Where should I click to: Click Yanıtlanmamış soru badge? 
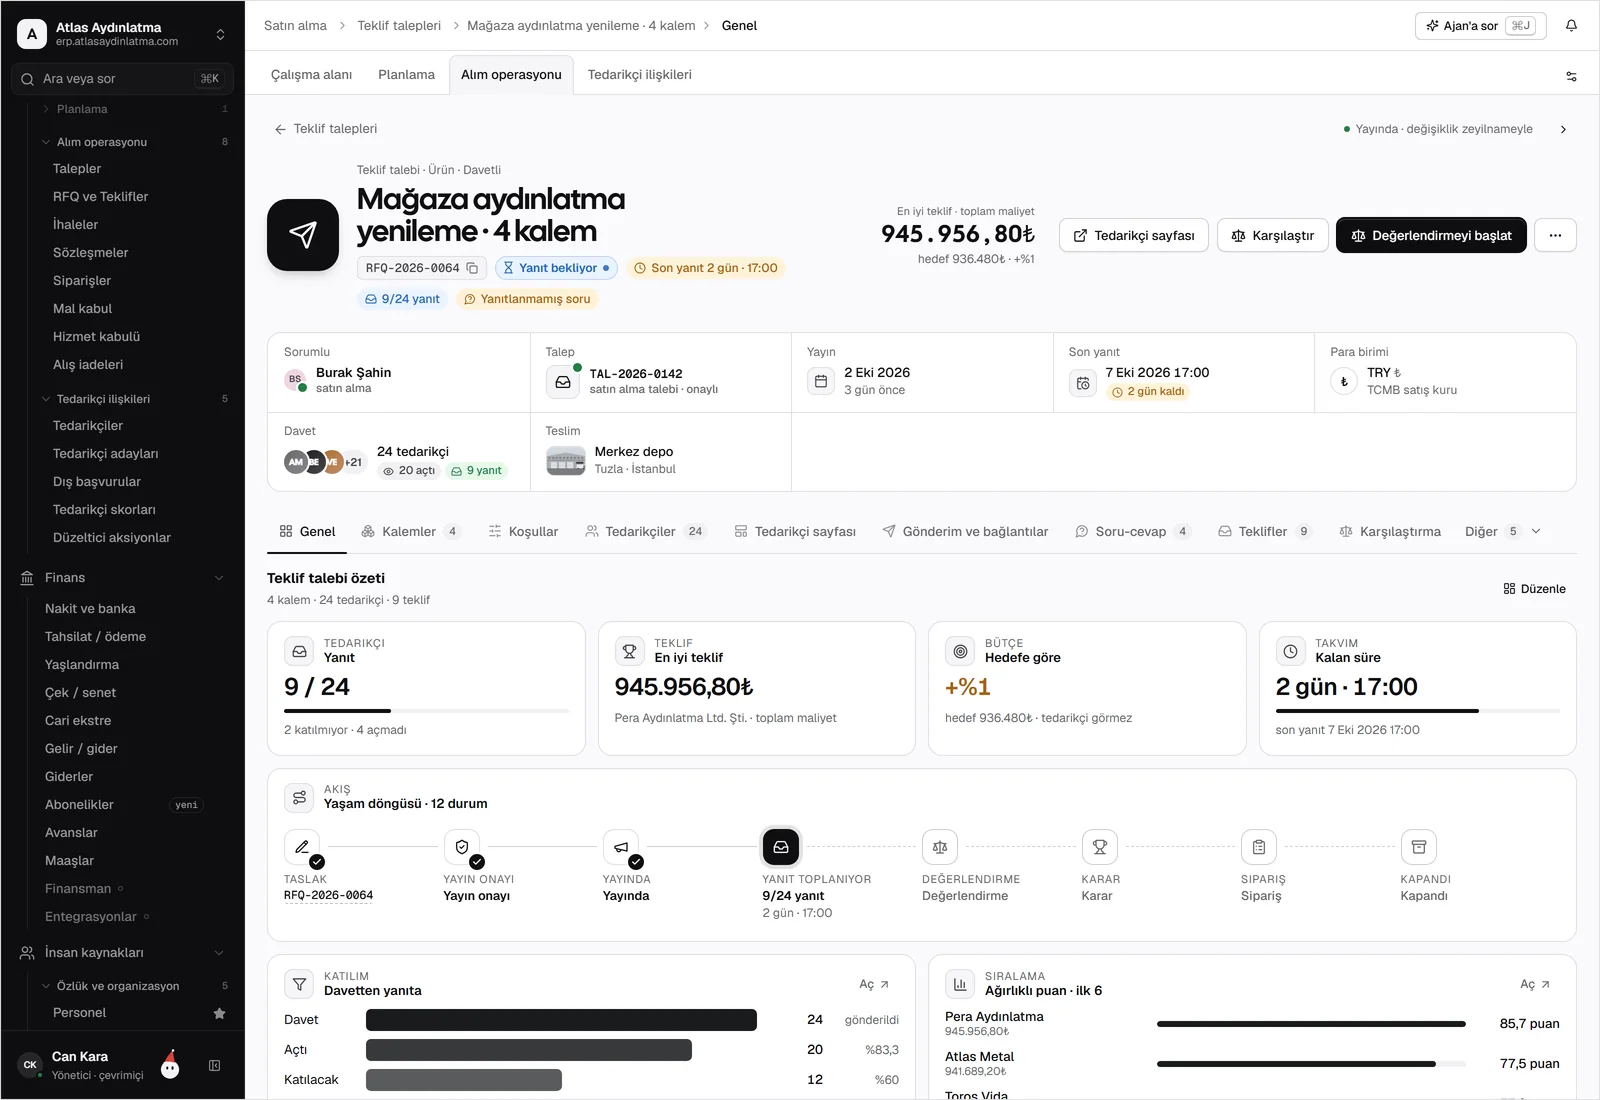click(x=527, y=299)
